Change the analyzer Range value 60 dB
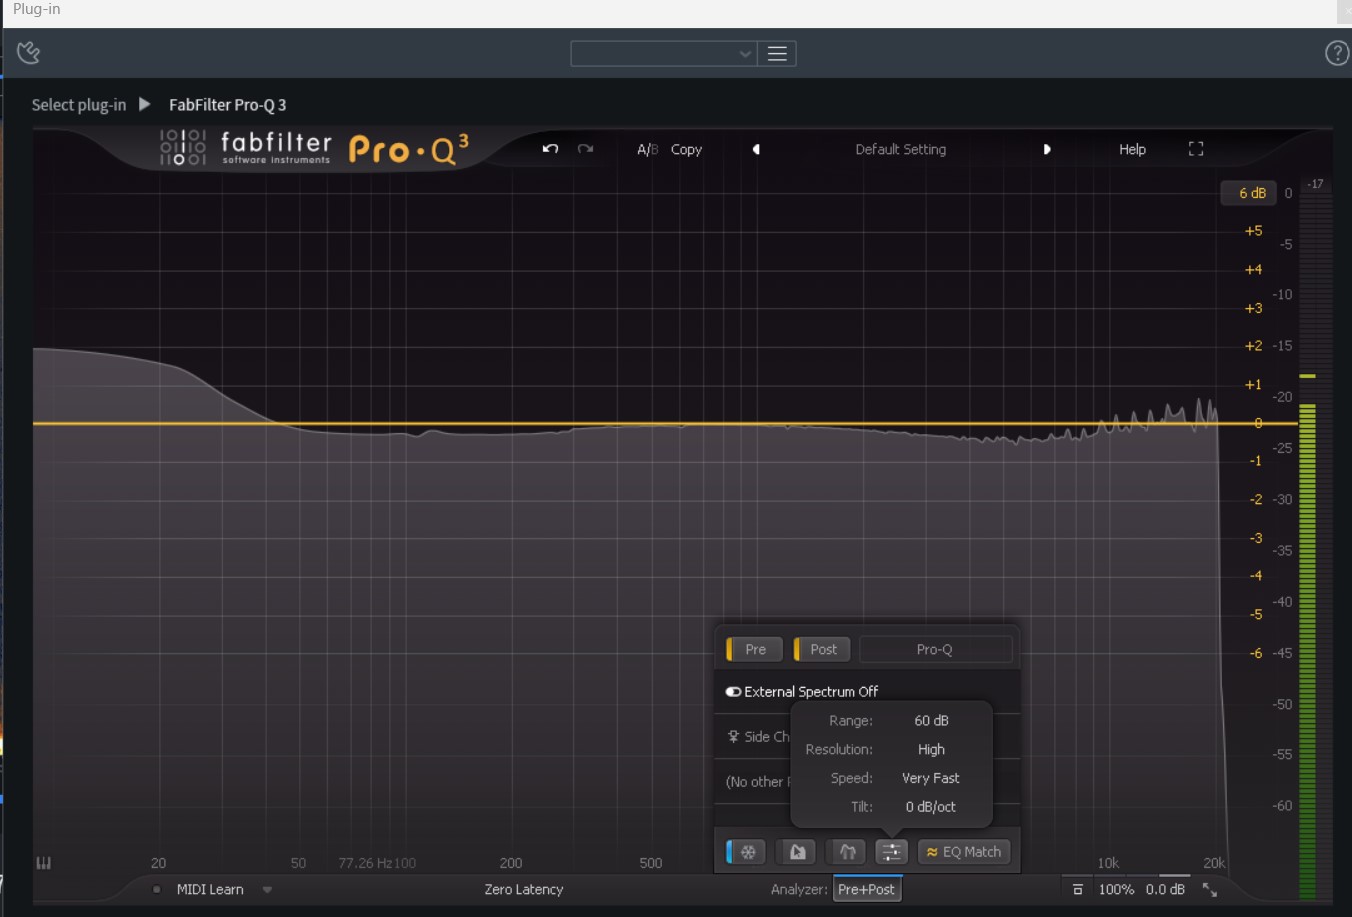Image resolution: width=1352 pixels, height=917 pixels. pyautogui.click(x=931, y=721)
